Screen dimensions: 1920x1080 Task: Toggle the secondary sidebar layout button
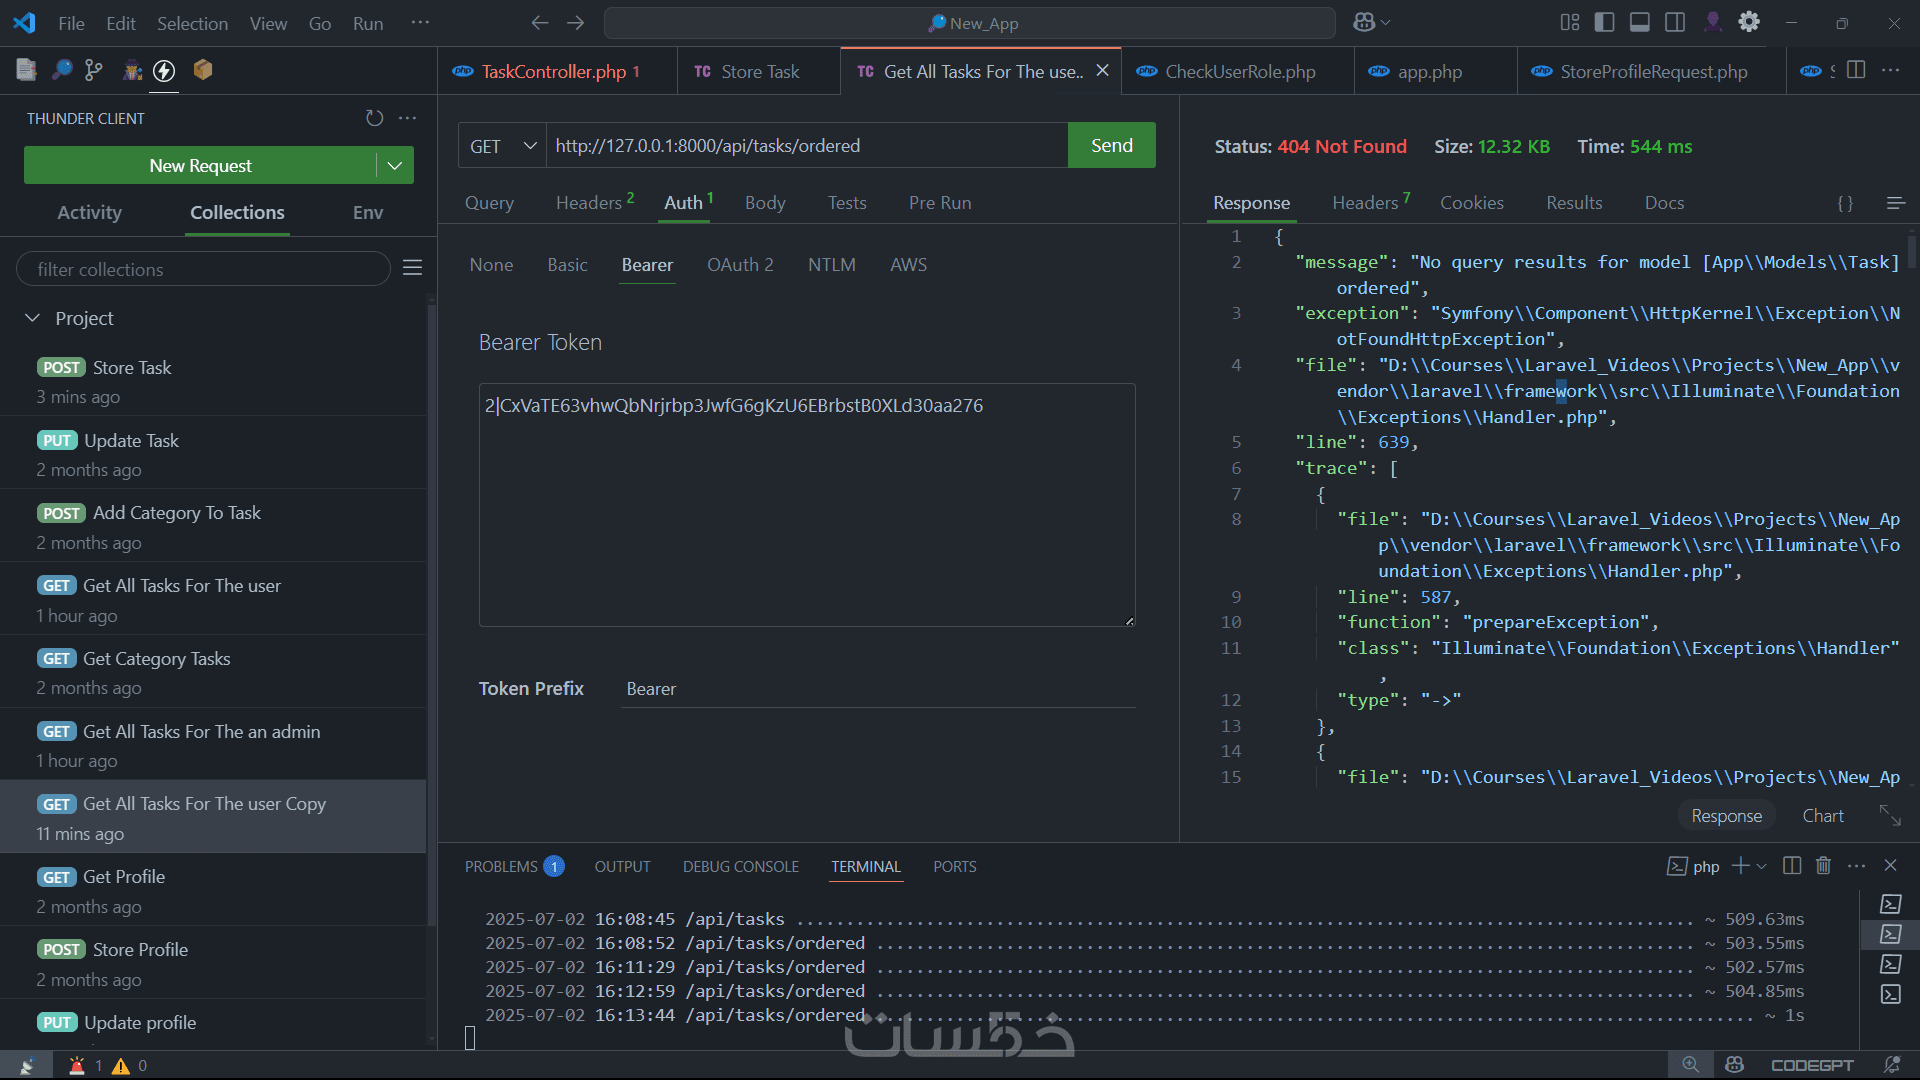click(x=1675, y=22)
